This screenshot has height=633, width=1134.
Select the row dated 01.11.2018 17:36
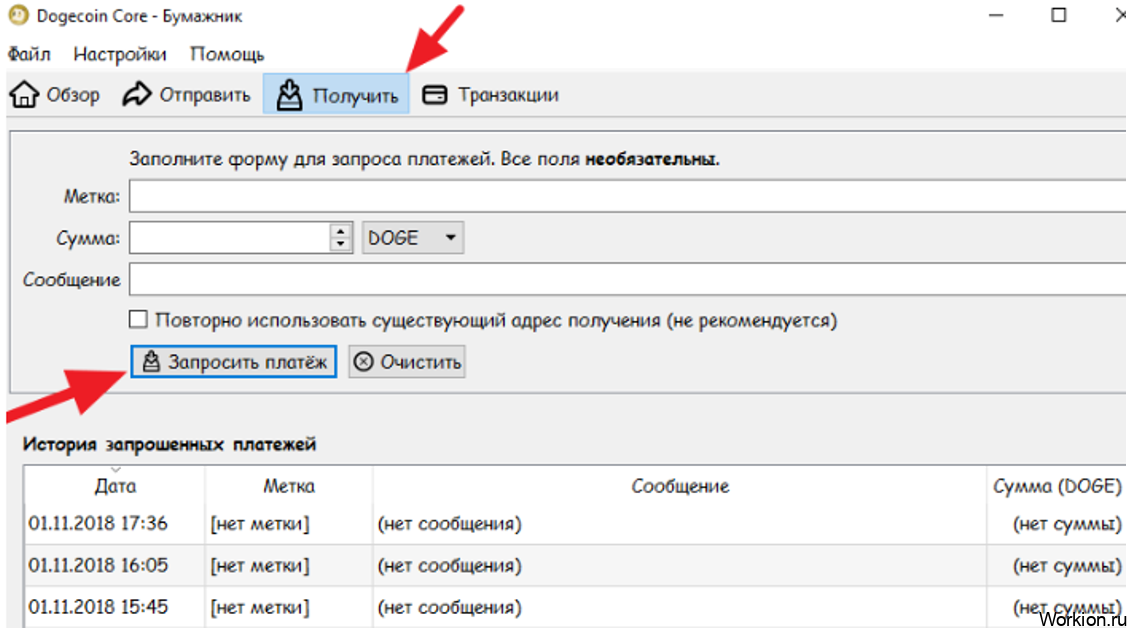pos(575,524)
